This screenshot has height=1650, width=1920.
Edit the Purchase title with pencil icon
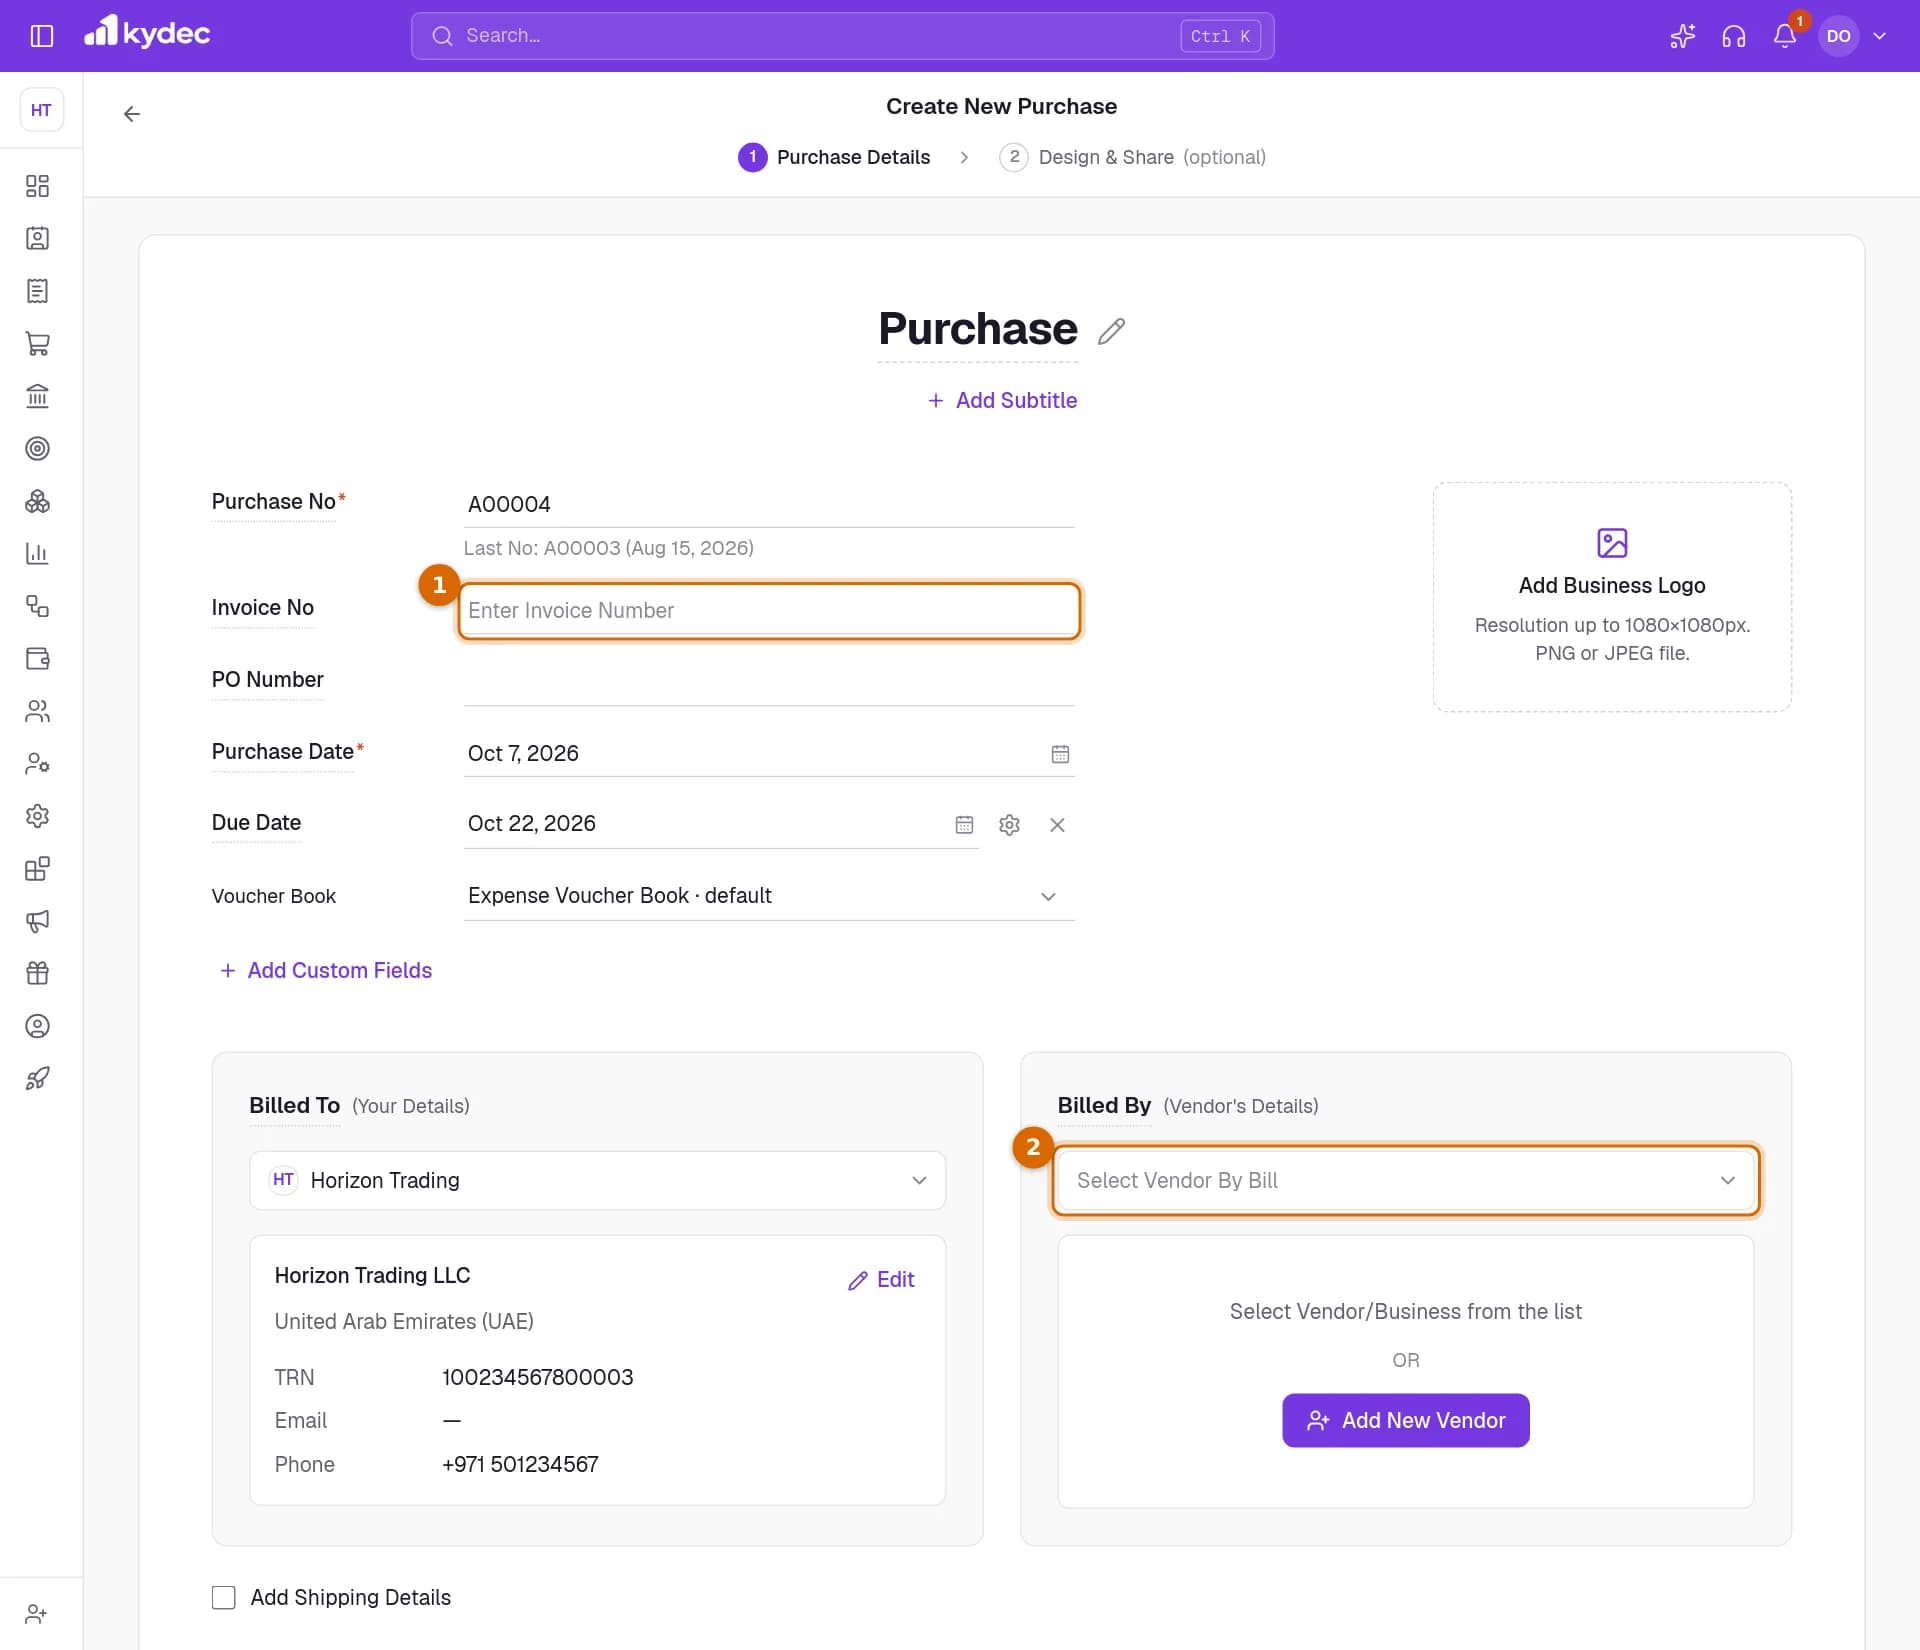[1111, 331]
